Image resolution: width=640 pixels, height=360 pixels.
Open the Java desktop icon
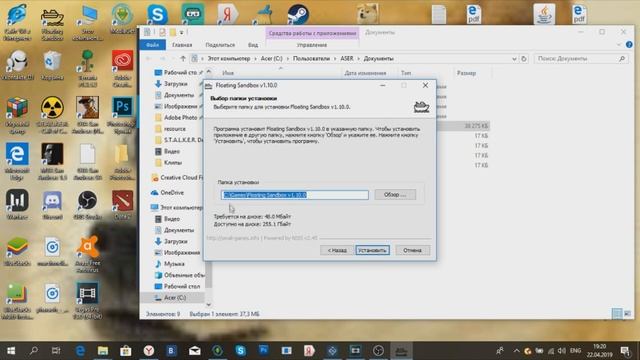pyautogui.click(x=544, y=14)
